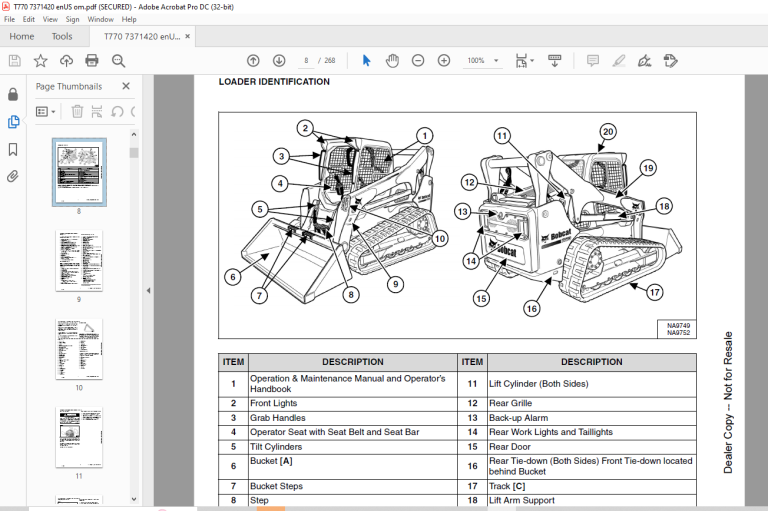Close the T770 7371420 document tab
The width and height of the screenshot is (768, 511).
point(188,36)
